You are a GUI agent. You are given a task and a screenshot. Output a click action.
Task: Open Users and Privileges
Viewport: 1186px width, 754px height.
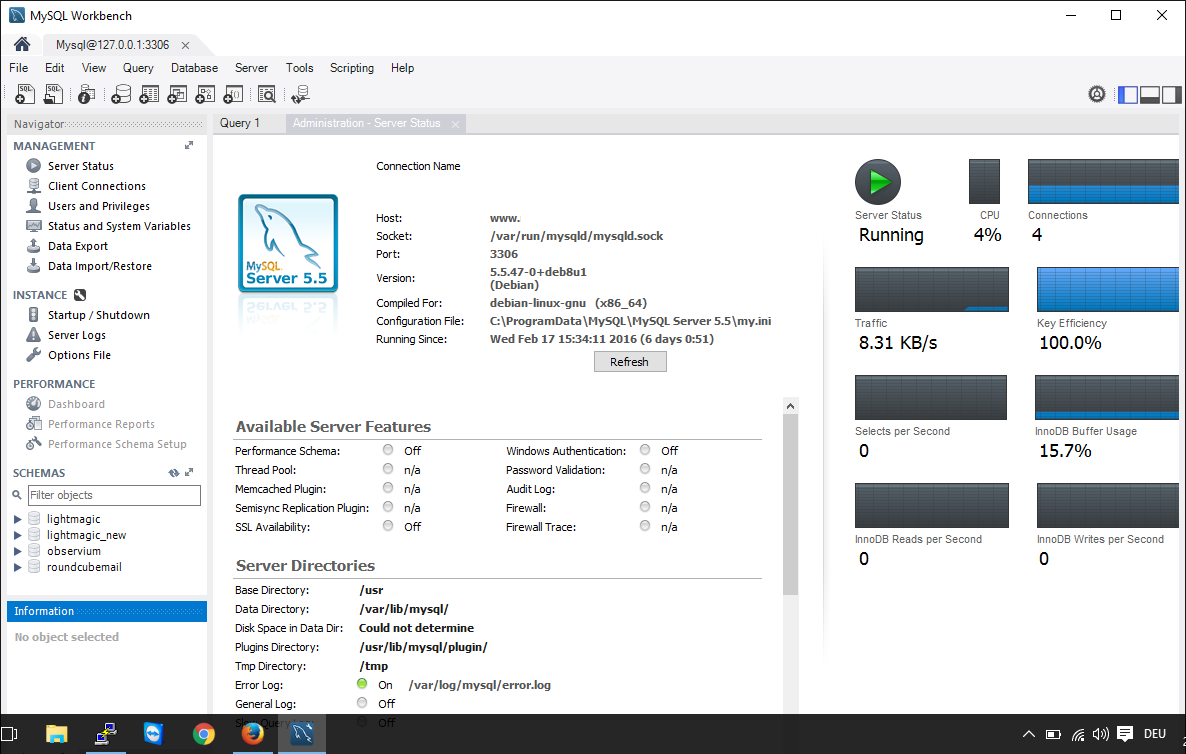click(x=98, y=206)
